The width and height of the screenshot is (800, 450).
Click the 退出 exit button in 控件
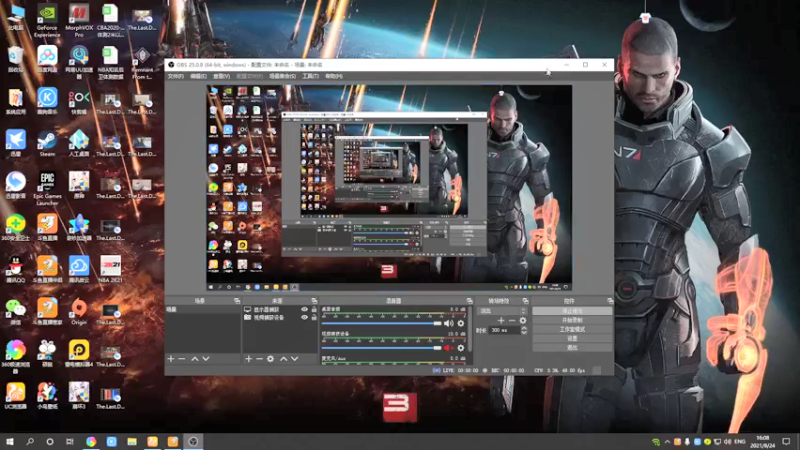(572, 347)
